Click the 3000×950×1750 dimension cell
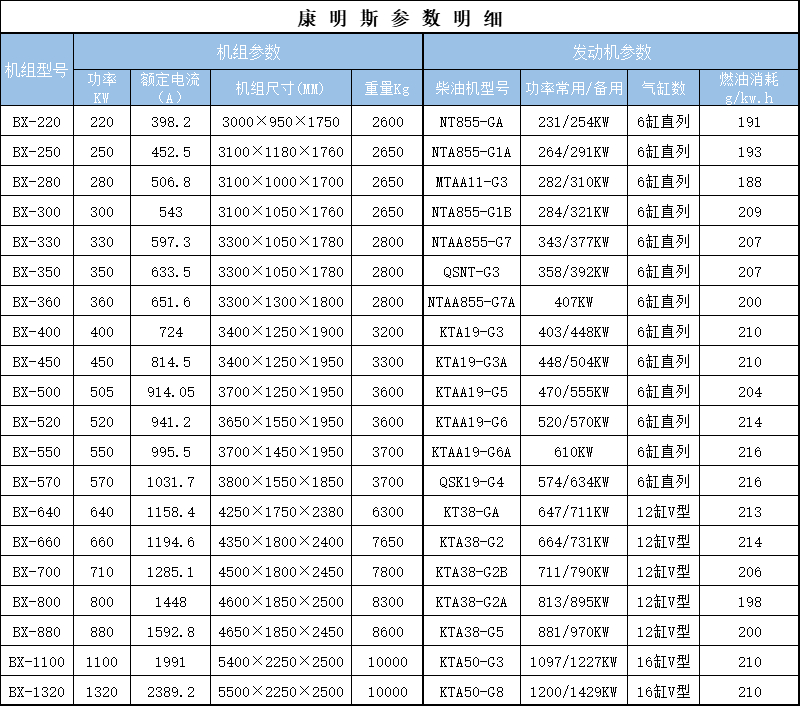Viewport: 800px width, 706px height. point(281,121)
